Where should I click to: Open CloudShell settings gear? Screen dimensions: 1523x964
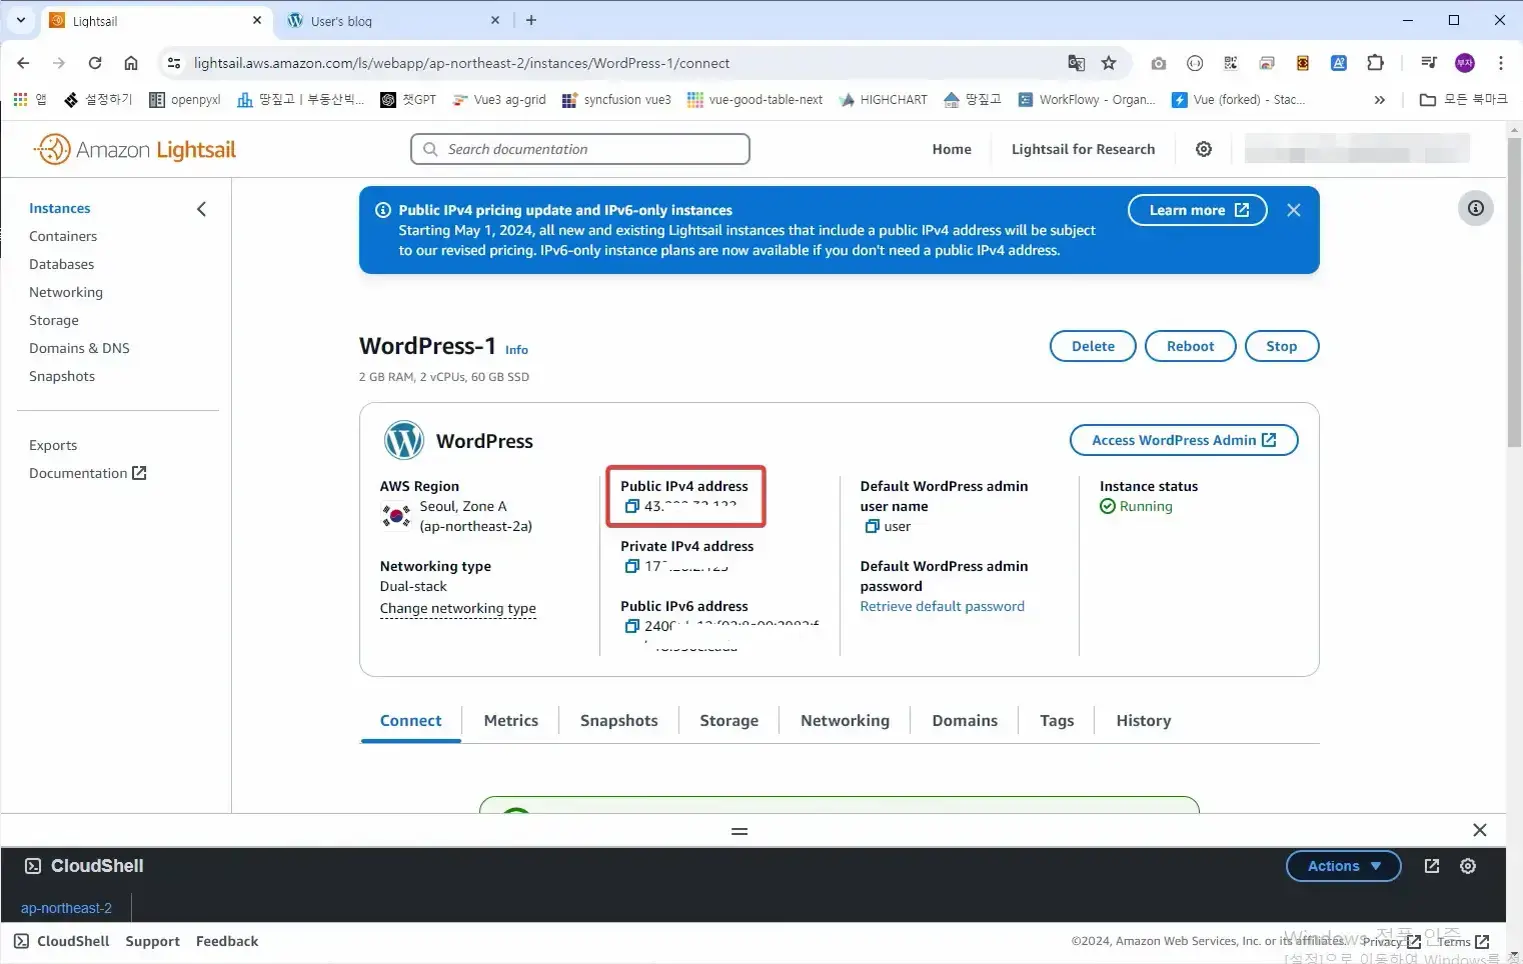1468,866
